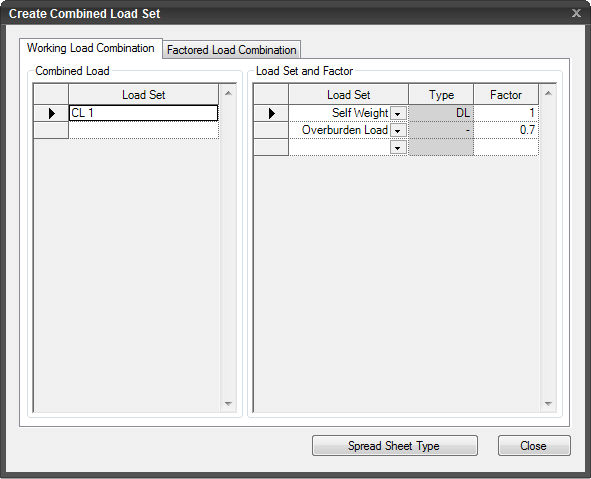Select the CL 1 row header arrow
591x479 pixels.
[51, 113]
